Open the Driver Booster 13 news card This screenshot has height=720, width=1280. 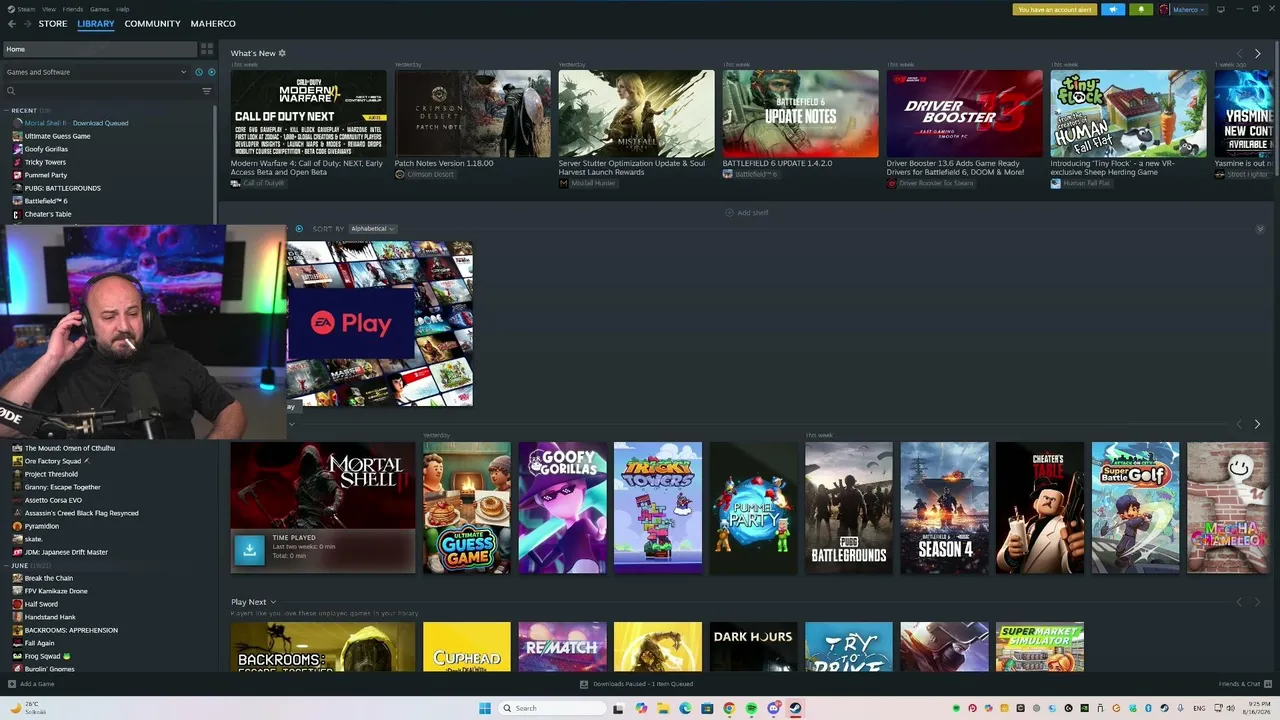tap(964, 114)
